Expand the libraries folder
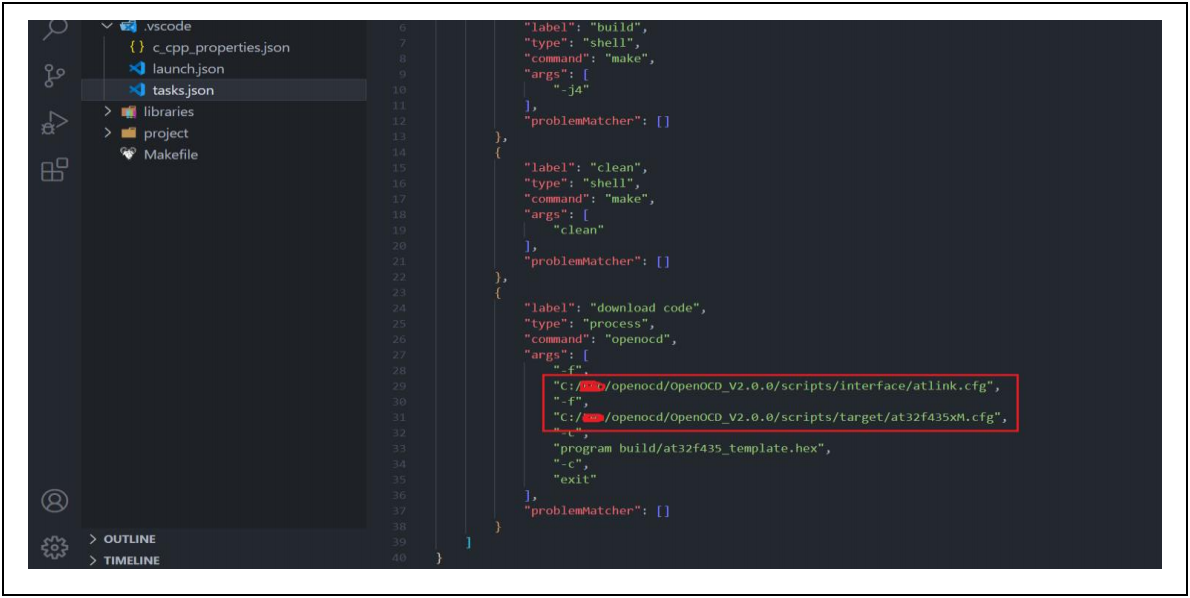The height and width of the screenshot is (598, 1190). point(107,112)
